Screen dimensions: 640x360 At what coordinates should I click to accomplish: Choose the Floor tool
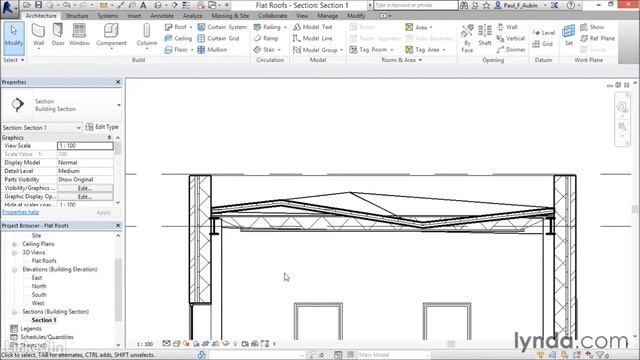[179, 50]
